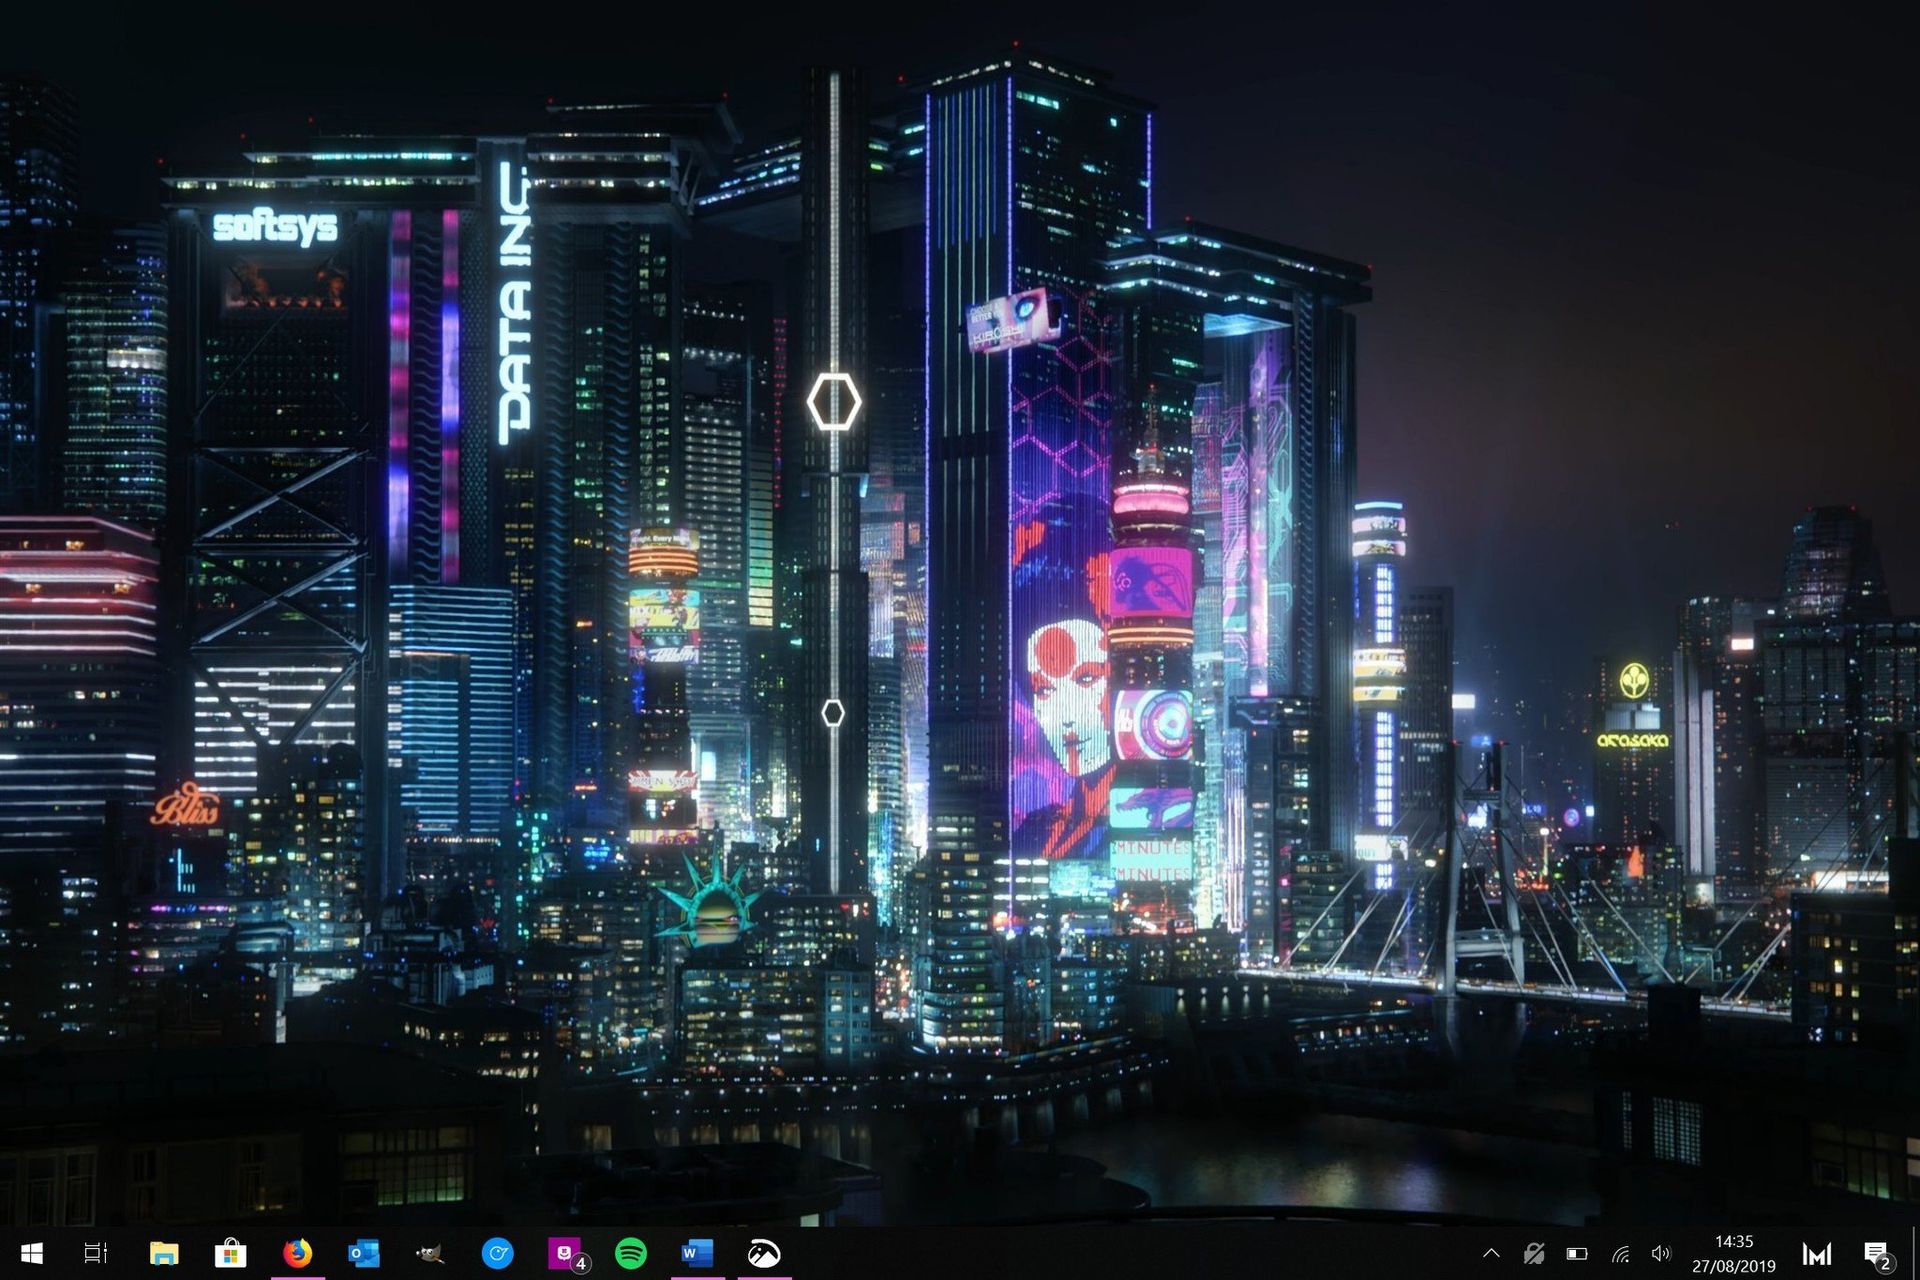
Task: Launch Spotify from the taskbar
Action: coord(632,1252)
